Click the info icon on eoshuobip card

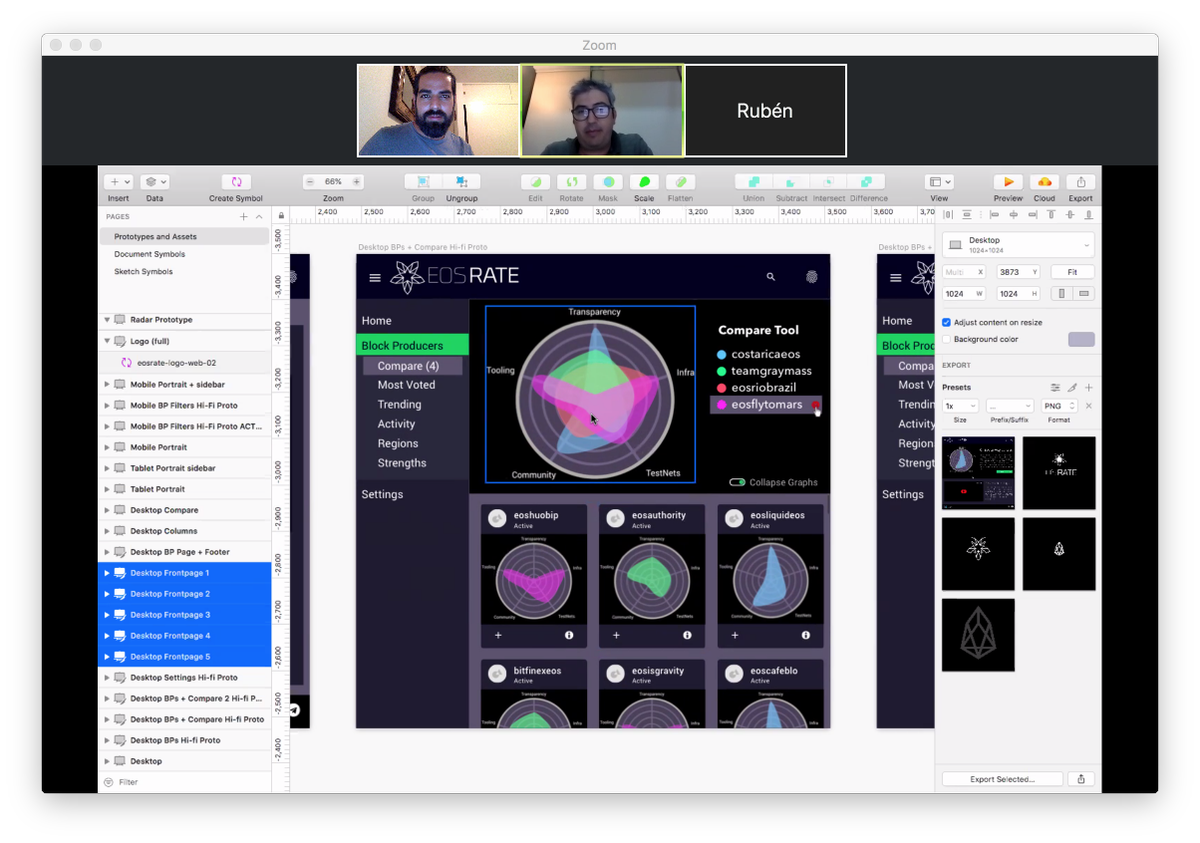coord(569,635)
